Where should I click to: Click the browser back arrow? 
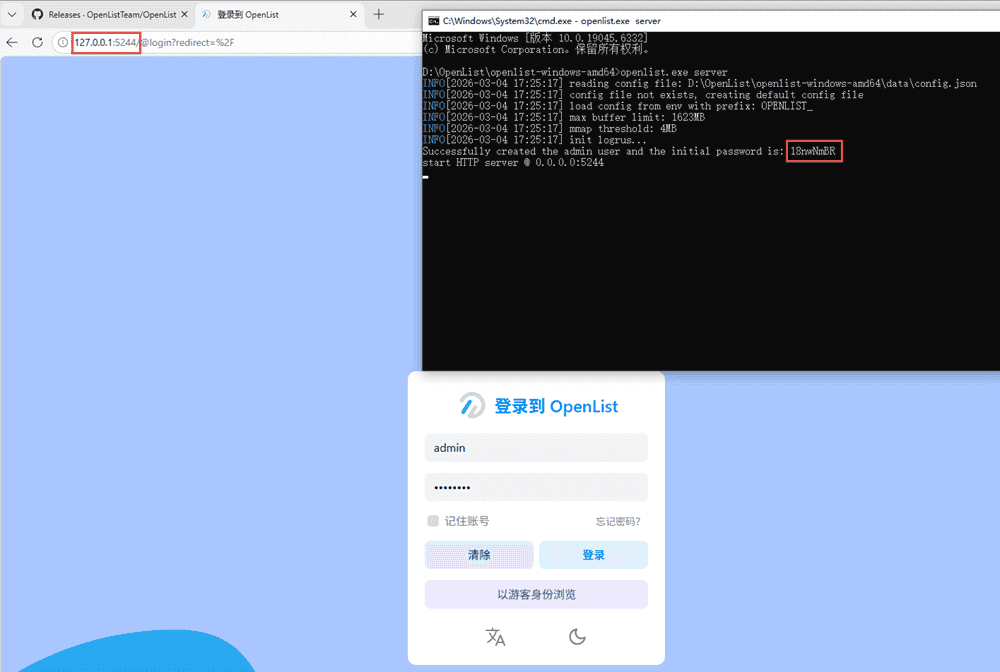(x=12, y=43)
